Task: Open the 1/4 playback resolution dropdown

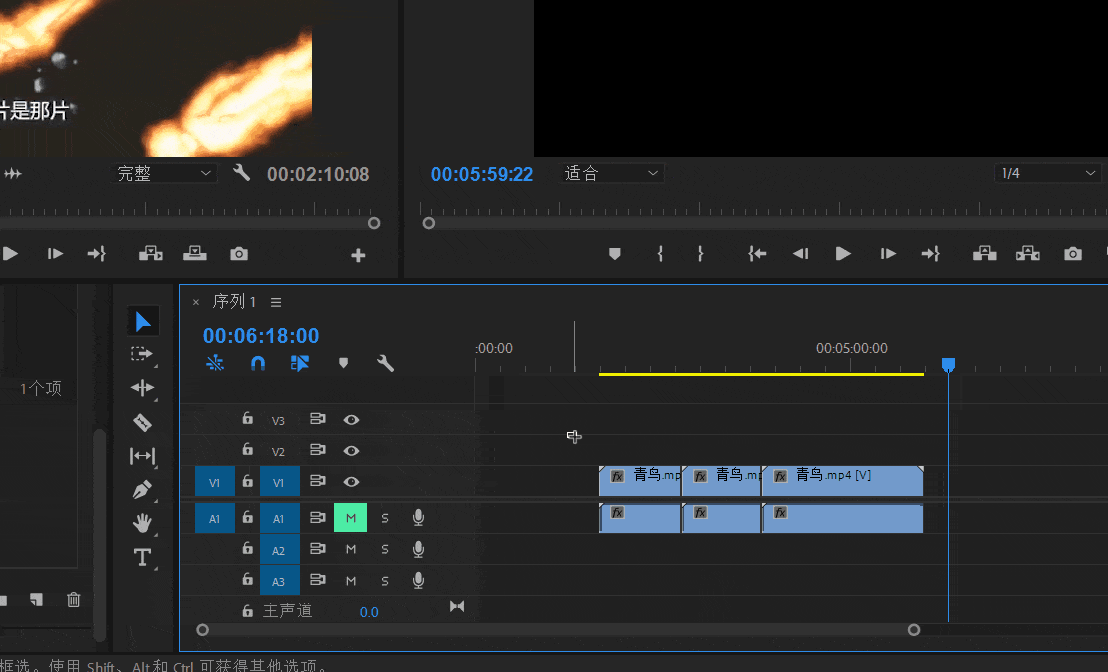Action: (1048, 173)
